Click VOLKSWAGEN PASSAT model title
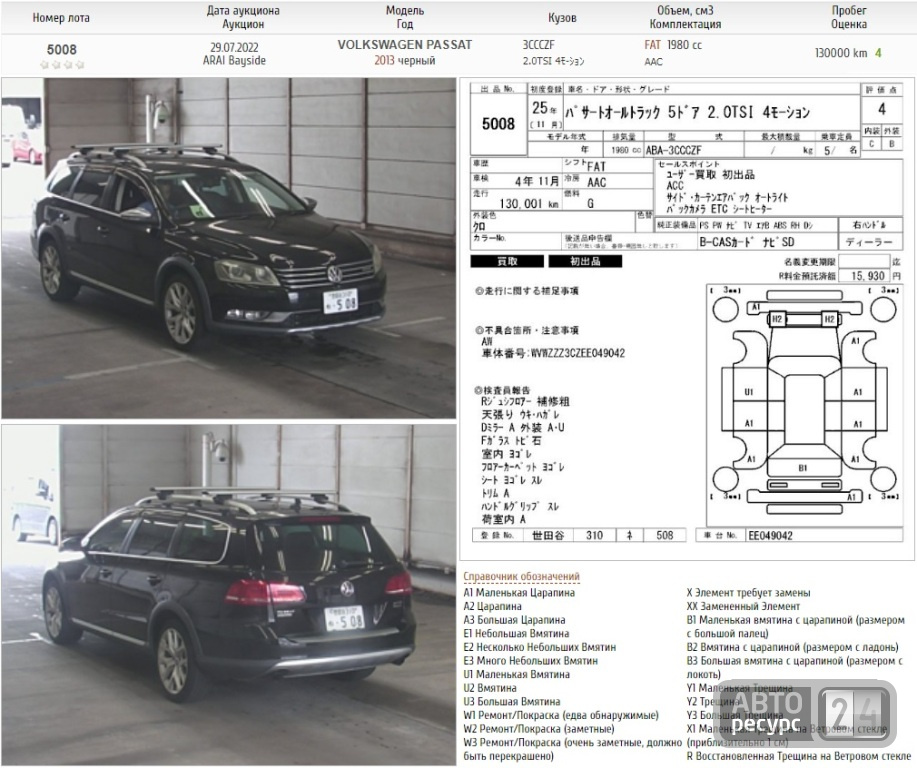The image size is (917, 768). 405,45
